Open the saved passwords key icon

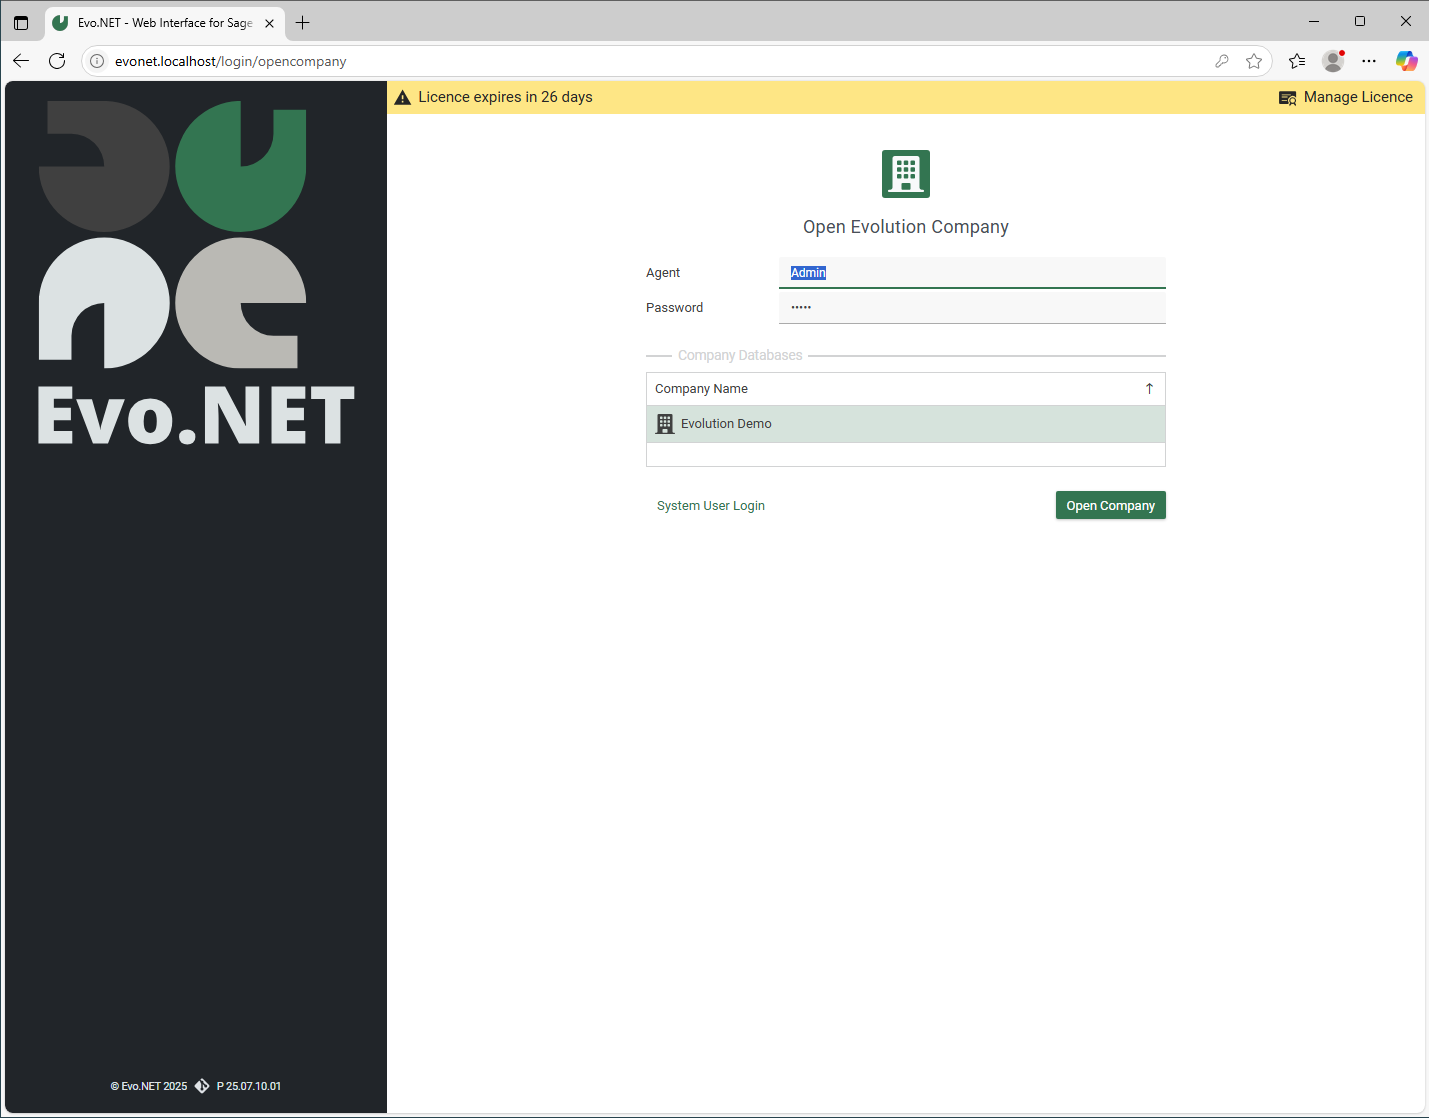point(1222,61)
